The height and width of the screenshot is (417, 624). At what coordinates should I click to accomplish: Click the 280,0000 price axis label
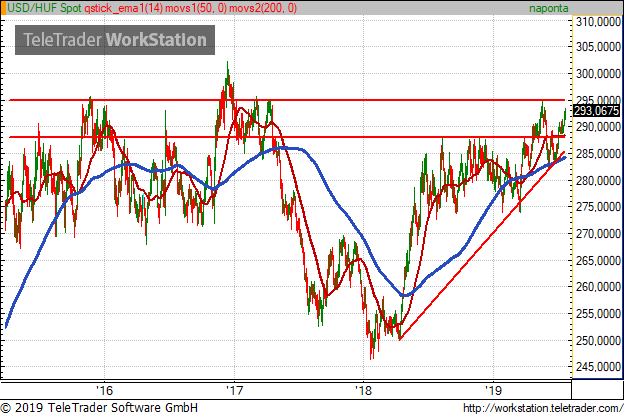click(x=598, y=180)
